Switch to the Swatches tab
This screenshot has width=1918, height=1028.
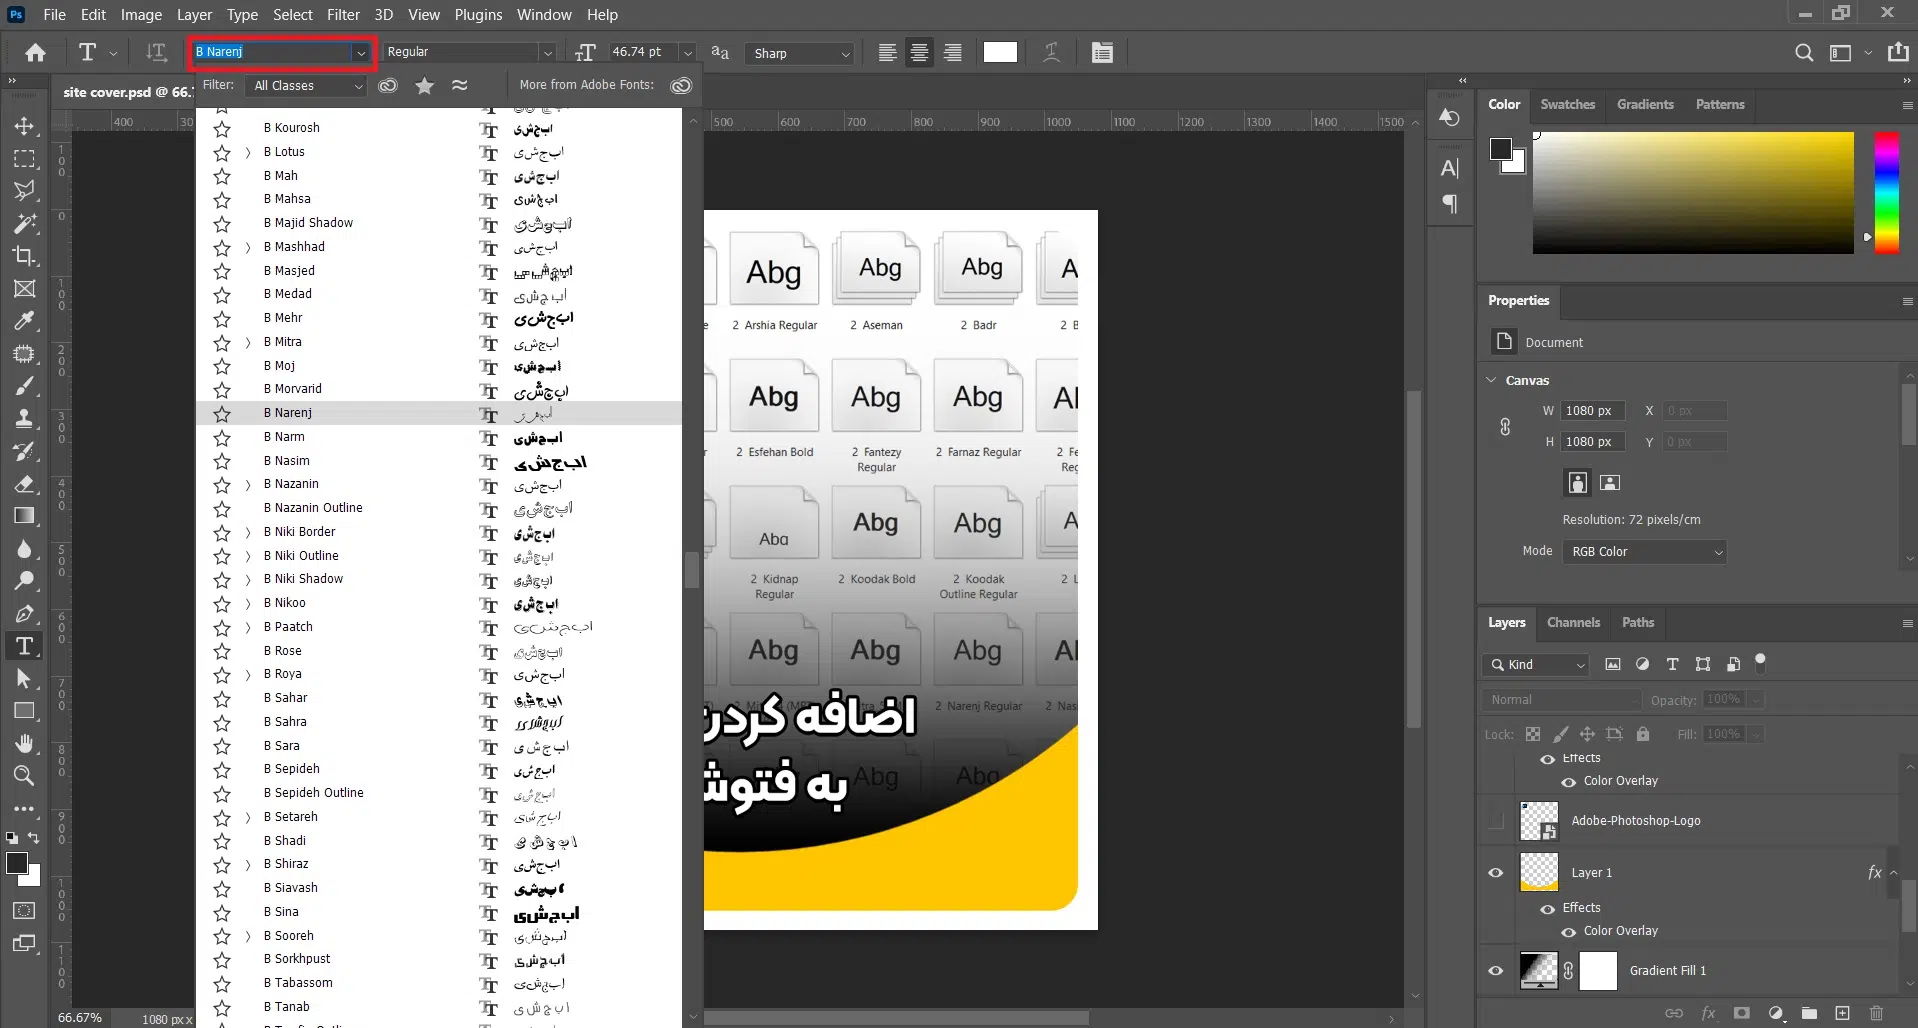(x=1567, y=105)
